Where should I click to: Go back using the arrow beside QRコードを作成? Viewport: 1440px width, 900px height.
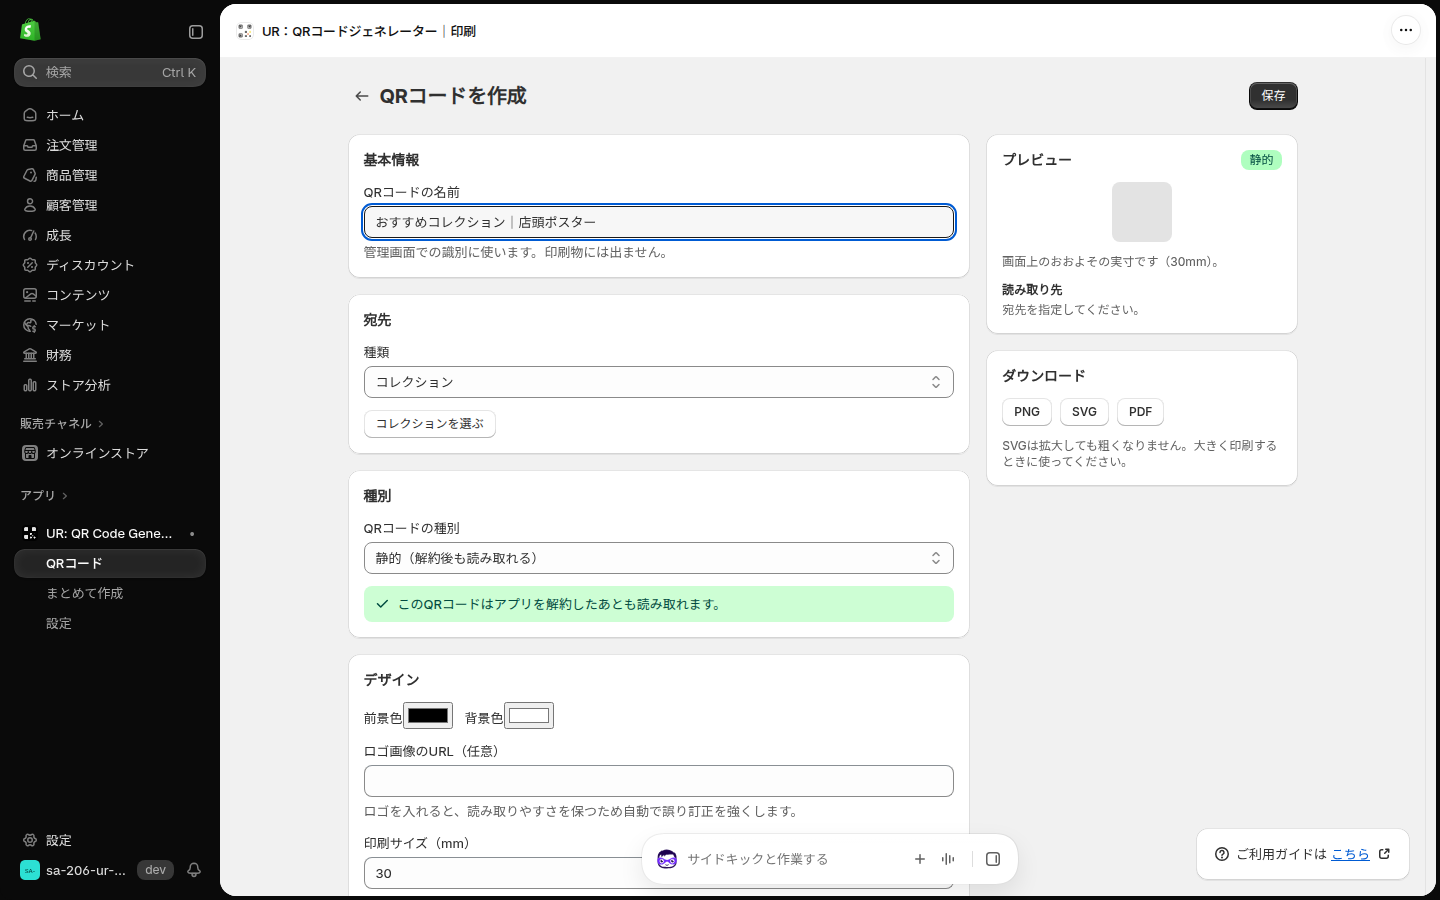pyautogui.click(x=362, y=96)
